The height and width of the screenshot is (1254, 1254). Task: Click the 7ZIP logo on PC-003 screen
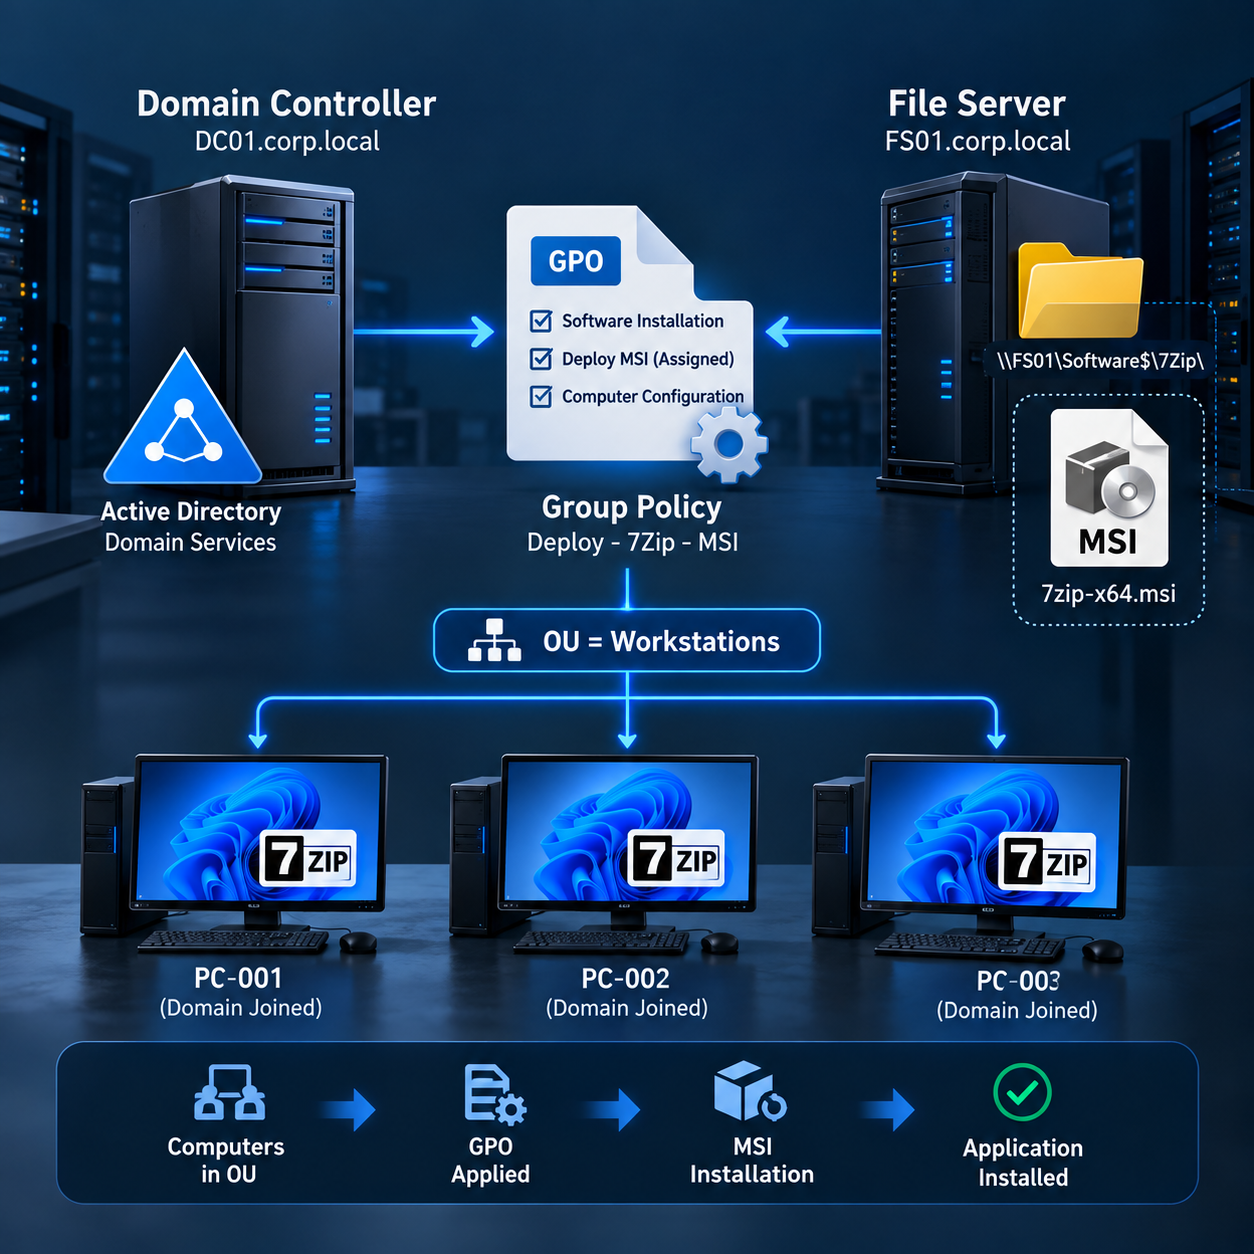click(1046, 862)
